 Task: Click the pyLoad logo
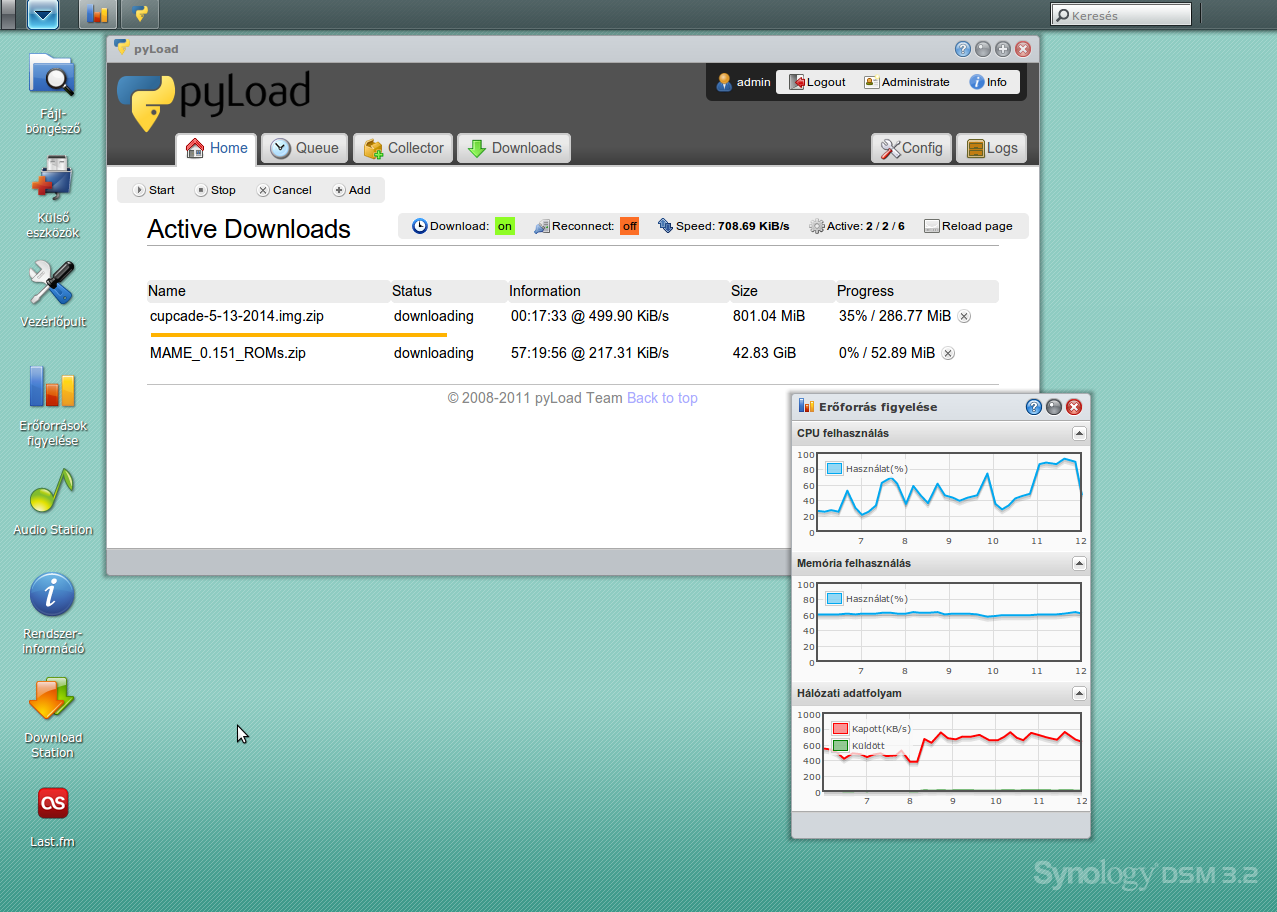[x=214, y=100]
